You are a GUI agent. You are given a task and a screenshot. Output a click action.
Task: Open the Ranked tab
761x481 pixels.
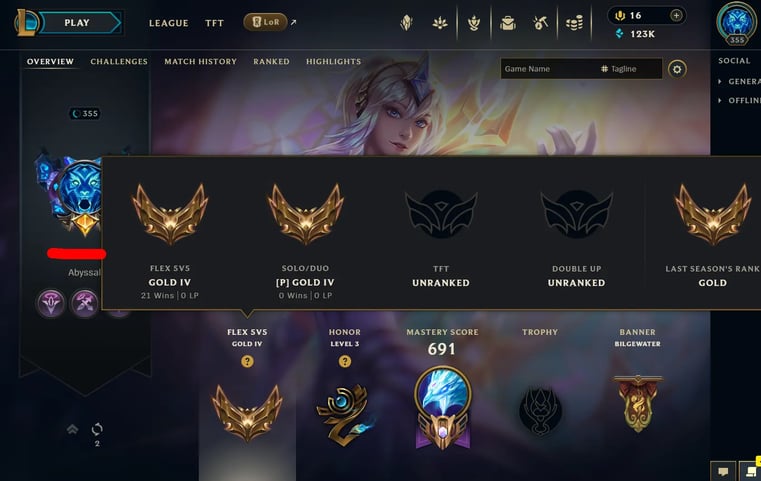point(271,62)
